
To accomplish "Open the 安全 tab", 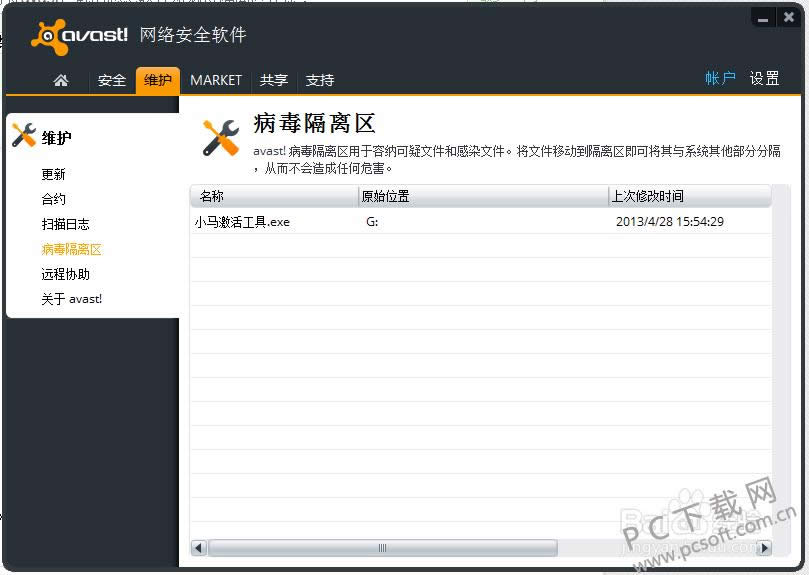I will click(111, 80).
